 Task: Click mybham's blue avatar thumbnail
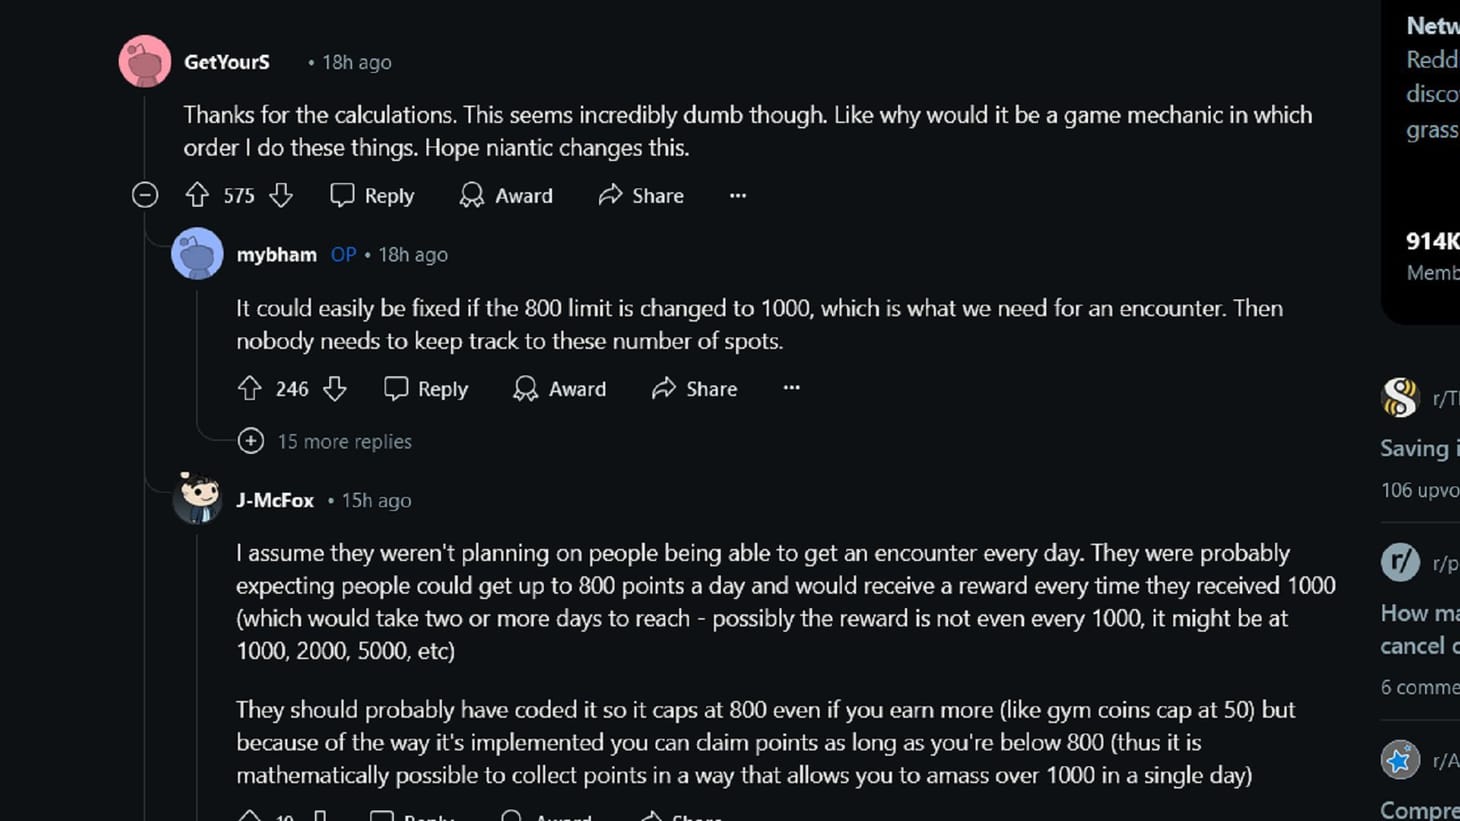197,254
